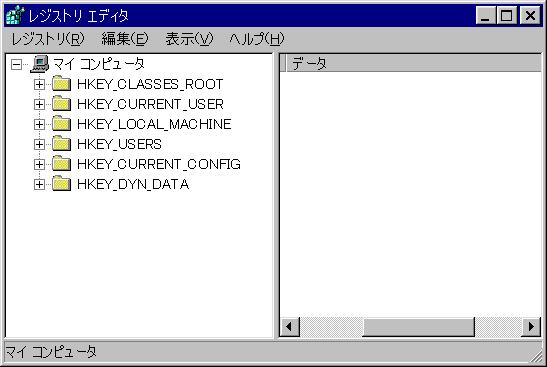This screenshot has height=367, width=547.
Task: Close the Registry Editor window
Action: pos(530,16)
